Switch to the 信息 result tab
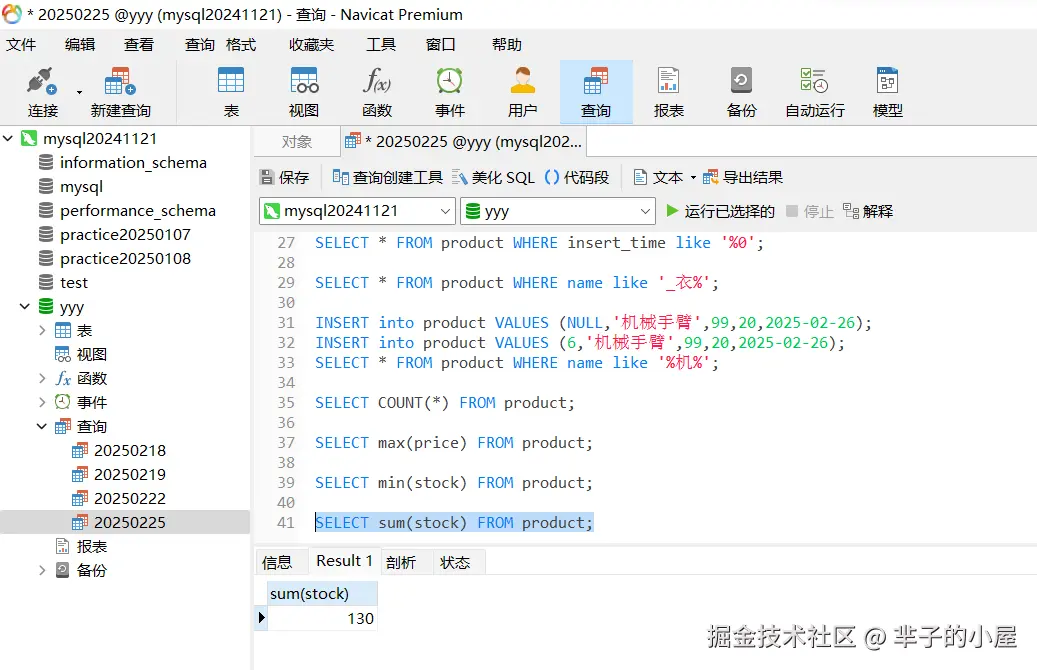The image size is (1037, 670). 277,562
